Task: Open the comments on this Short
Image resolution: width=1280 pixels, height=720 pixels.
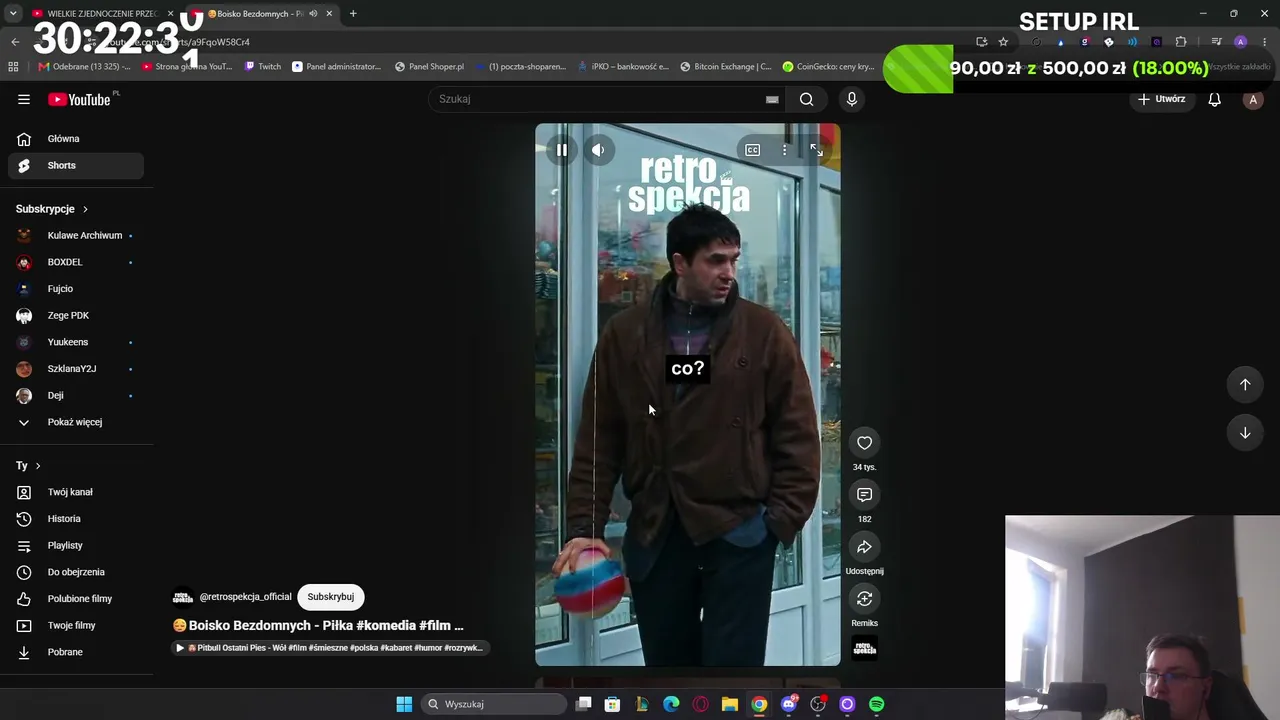Action: [865, 495]
